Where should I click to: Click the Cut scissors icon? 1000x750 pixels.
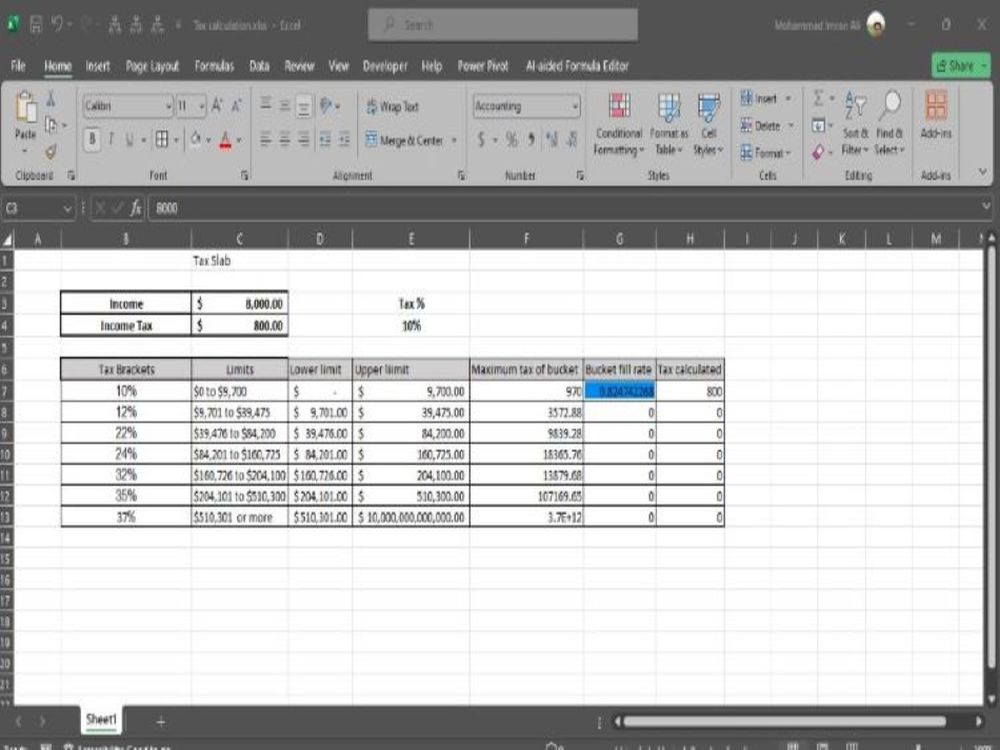tap(51, 99)
